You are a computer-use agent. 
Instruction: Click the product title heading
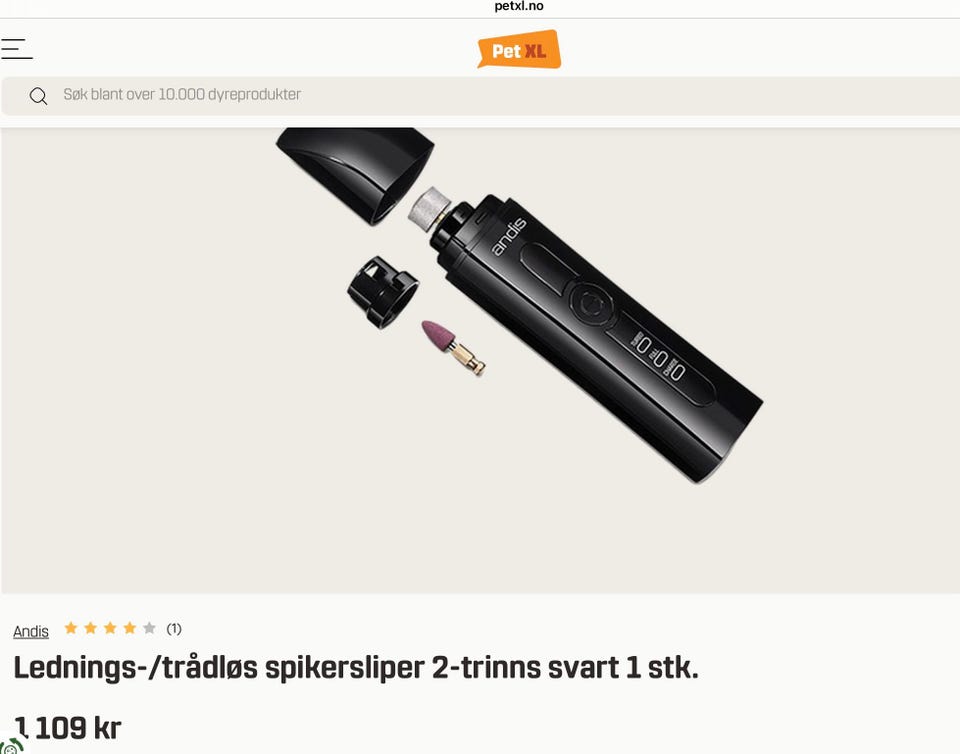pos(356,668)
